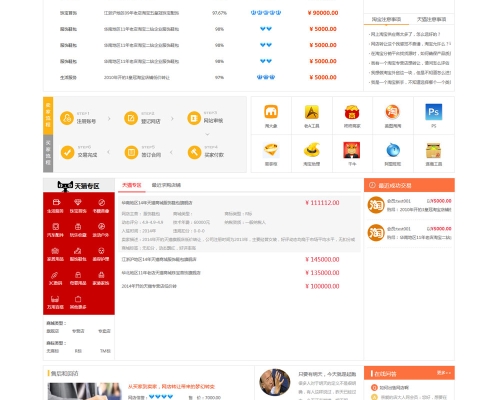The image size is (500, 400).
Task: Select the 美容护理 face category icon
Action: (x=101, y=254)
